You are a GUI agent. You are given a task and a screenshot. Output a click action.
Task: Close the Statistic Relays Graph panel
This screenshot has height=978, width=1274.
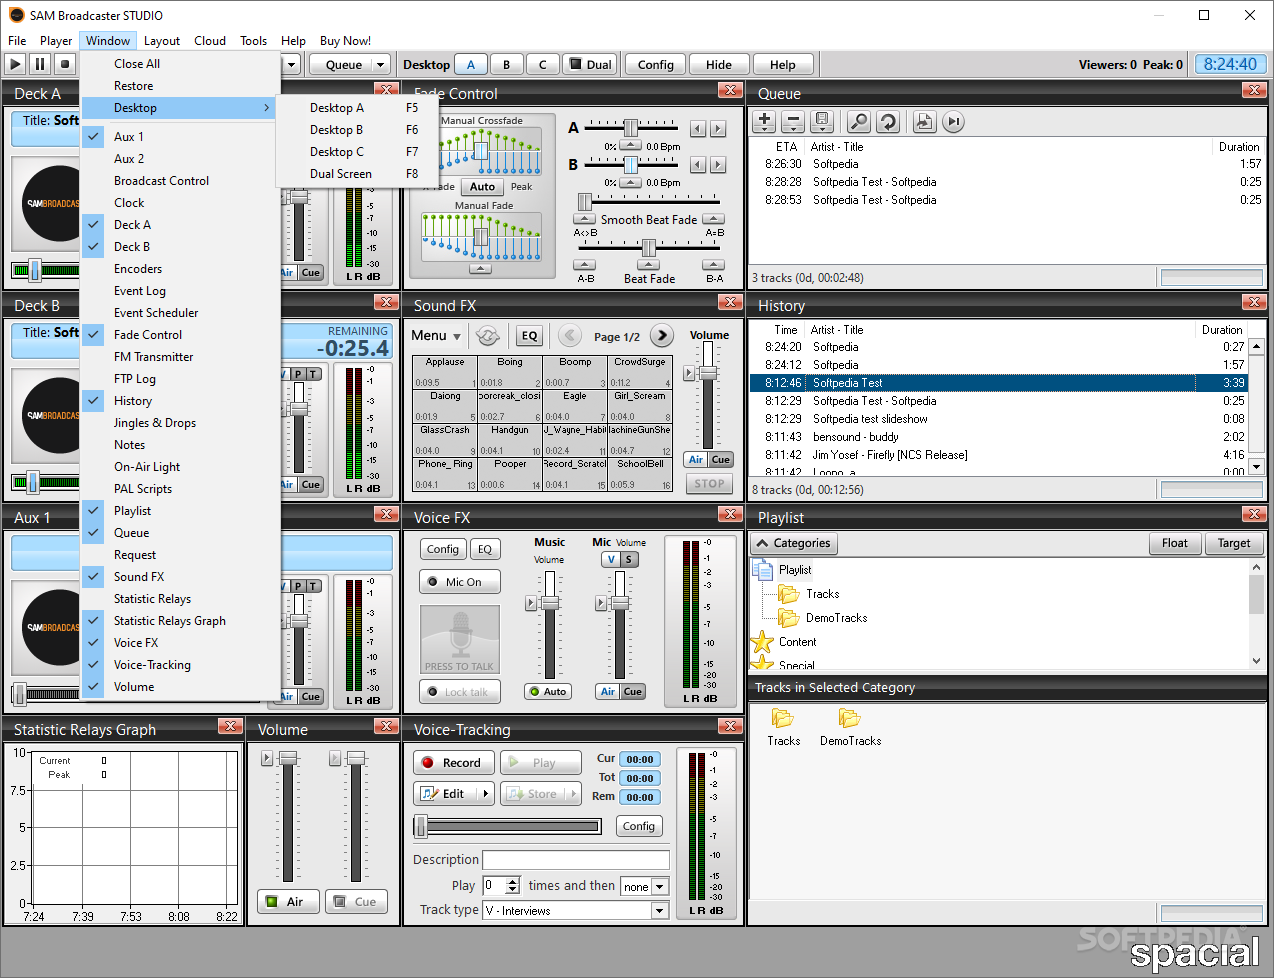tap(230, 726)
